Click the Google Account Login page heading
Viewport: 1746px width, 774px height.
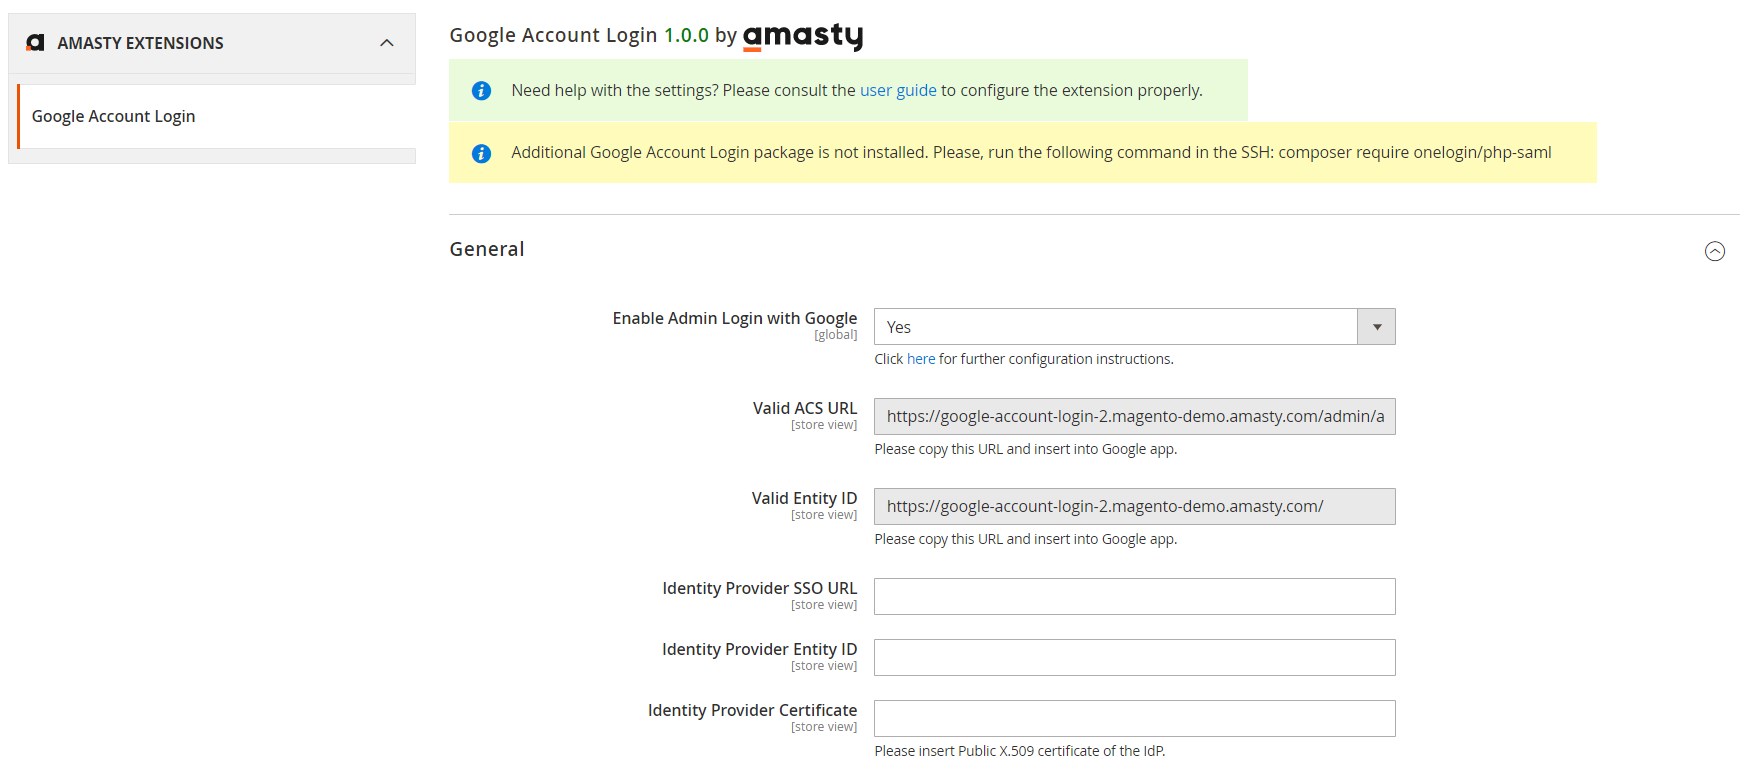553,35
